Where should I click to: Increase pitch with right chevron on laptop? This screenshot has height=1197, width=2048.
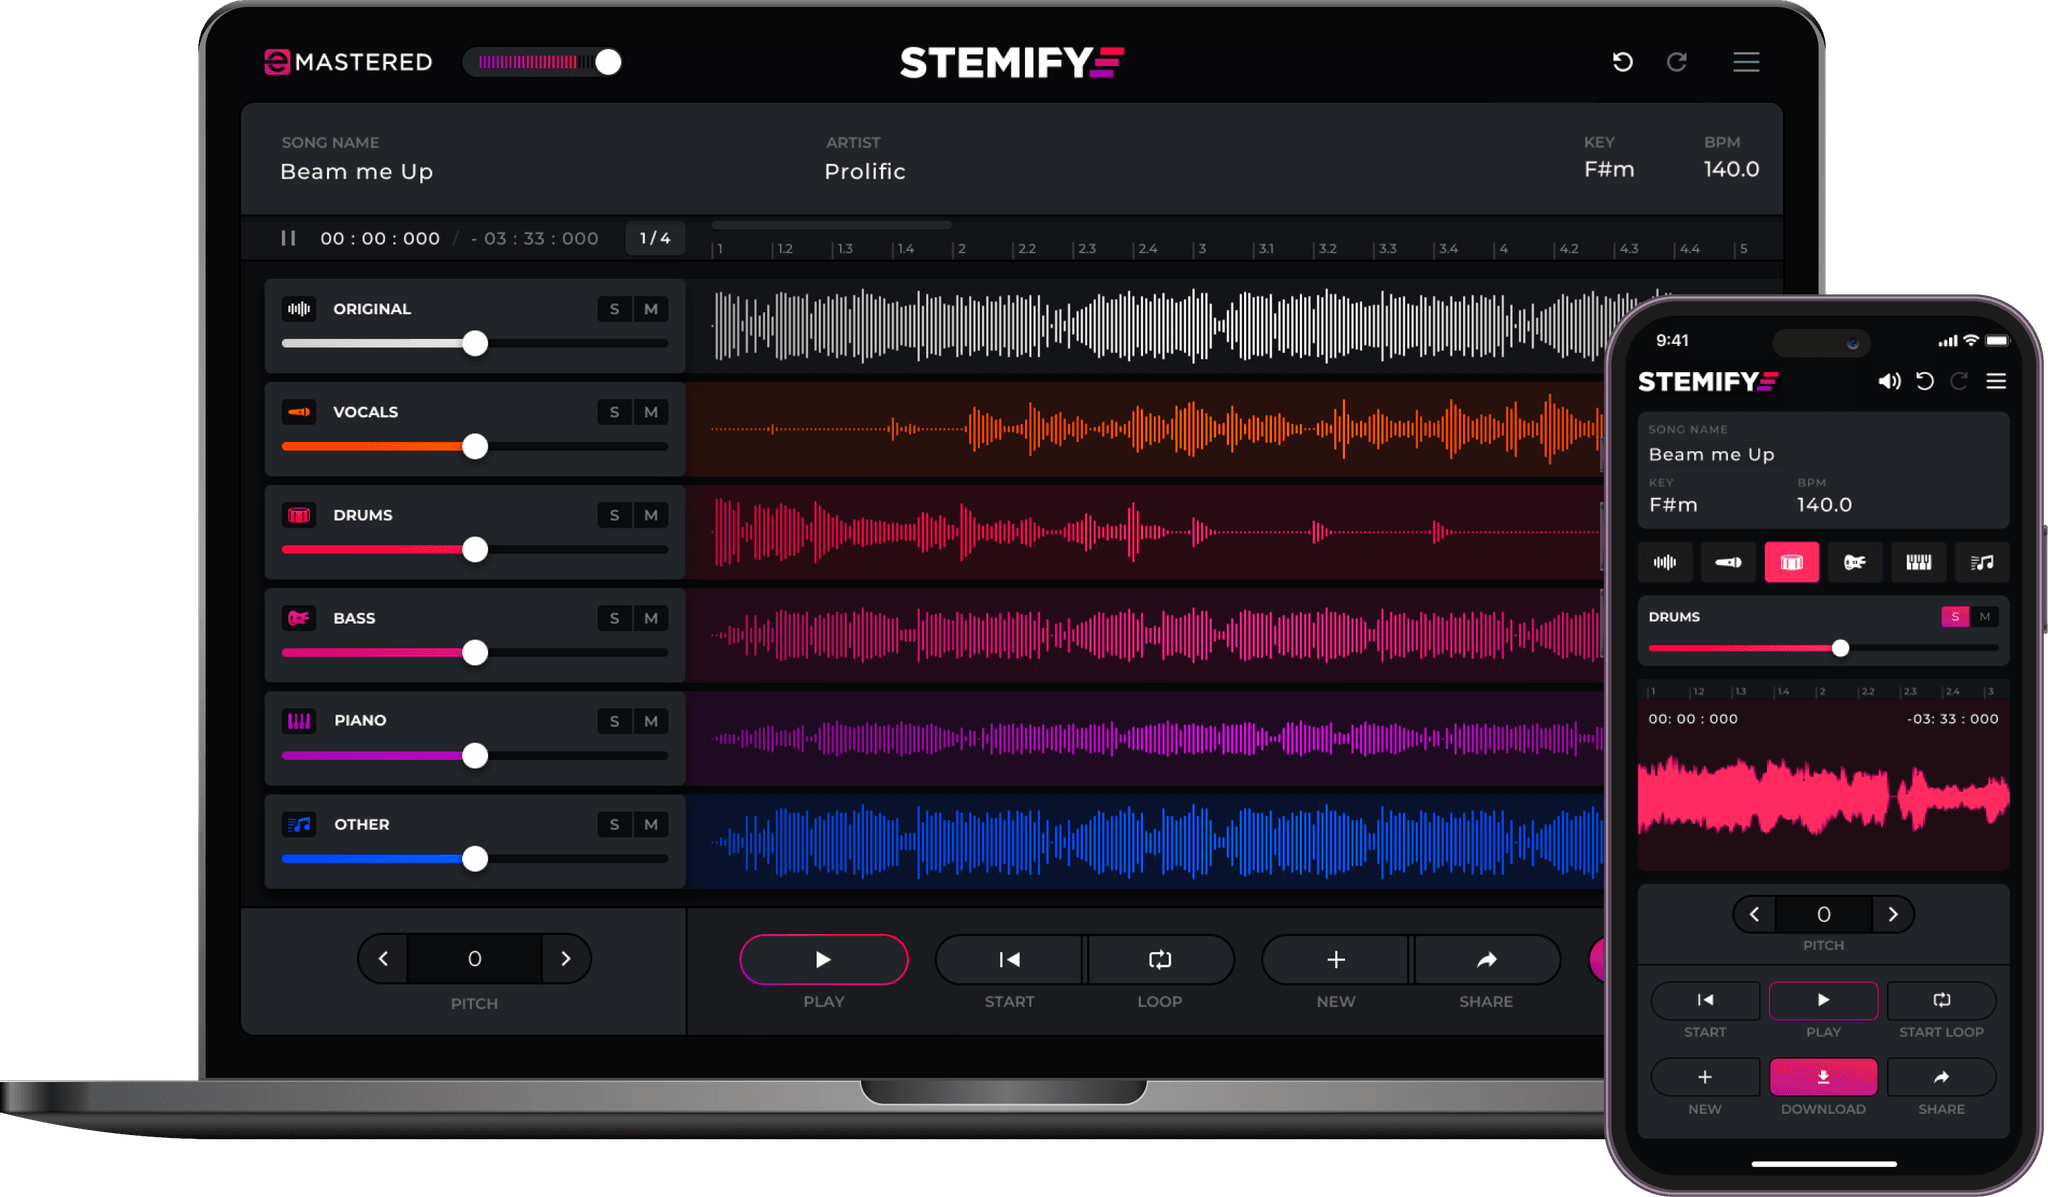point(566,959)
